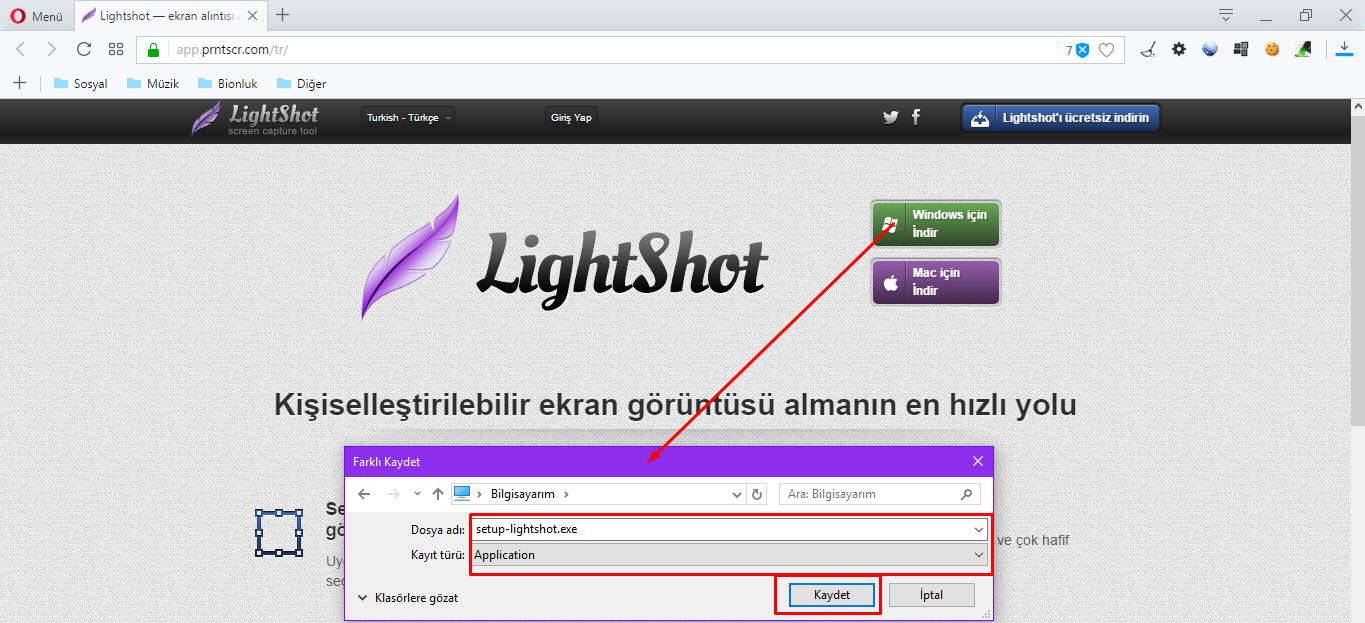Click the Kaydet button
This screenshot has height=623, width=1365.
coord(832,595)
